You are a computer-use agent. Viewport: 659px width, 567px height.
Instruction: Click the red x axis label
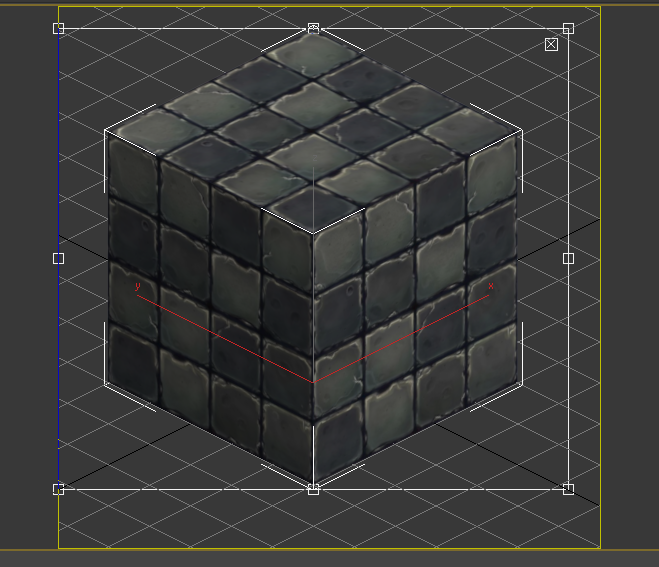pos(490,286)
